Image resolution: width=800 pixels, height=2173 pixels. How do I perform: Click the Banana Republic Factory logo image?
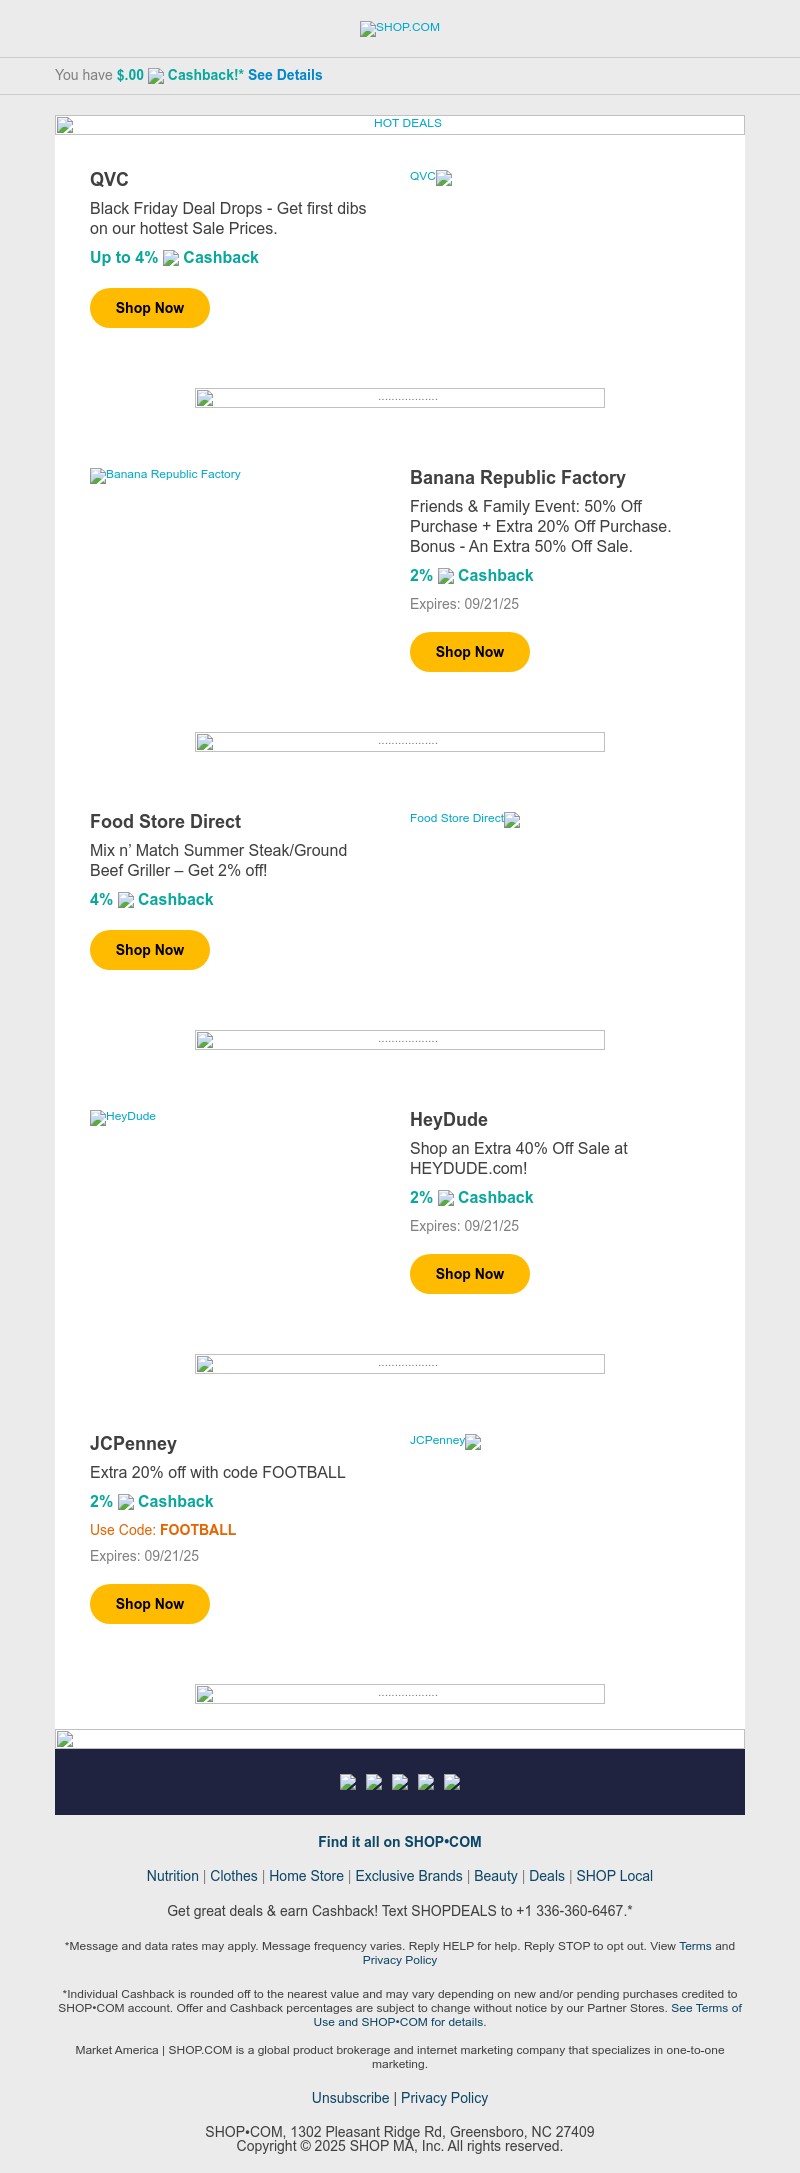click(x=165, y=475)
